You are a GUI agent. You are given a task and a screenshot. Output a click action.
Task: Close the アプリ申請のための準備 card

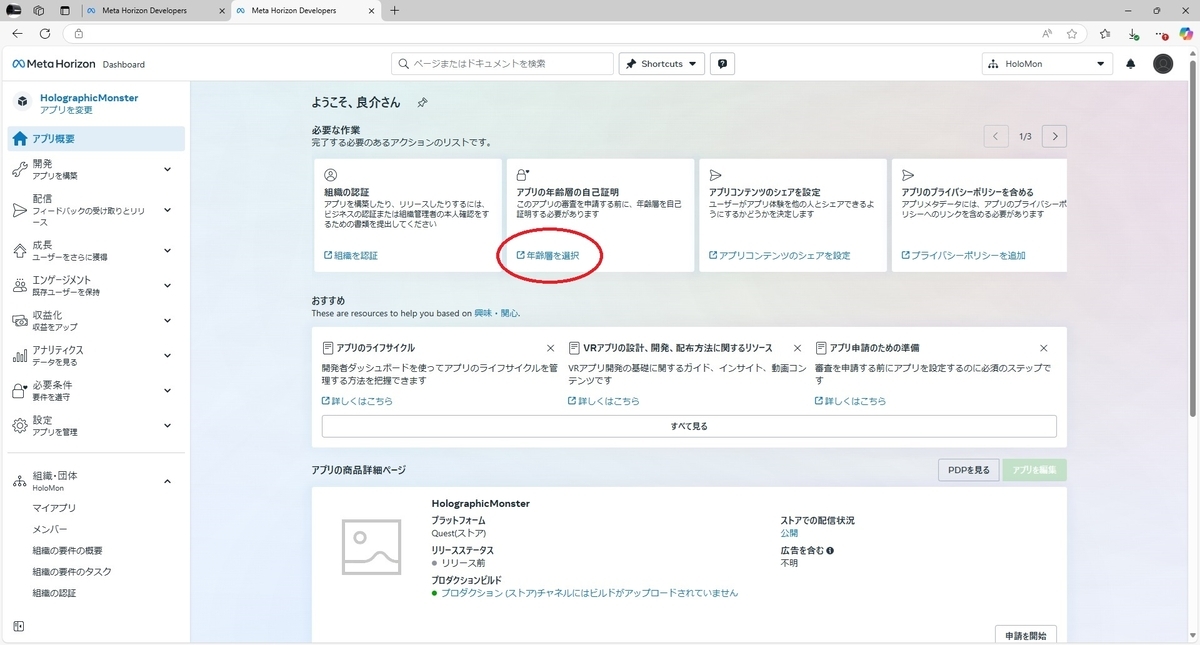click(1044, 348)
